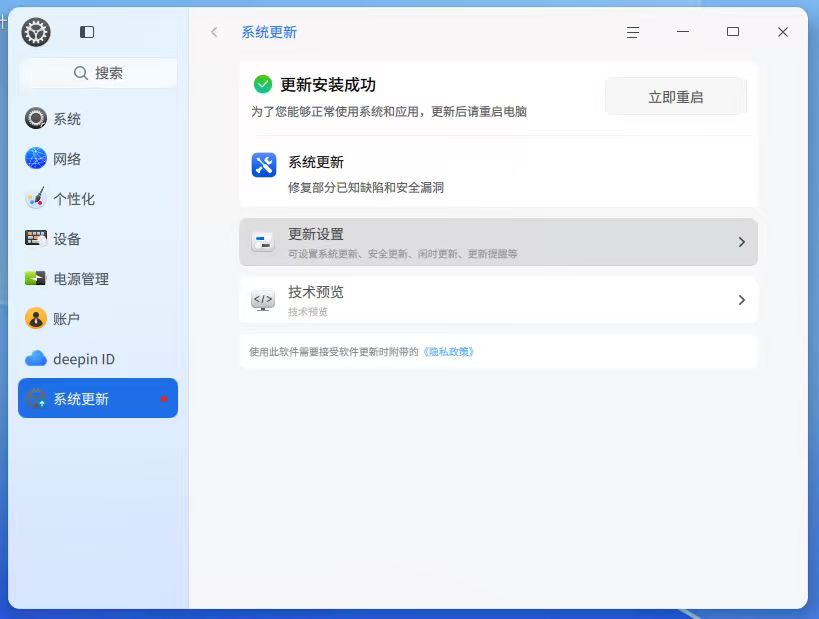Click the blue tools 系统更新 icon
819x619 pixels.
point(264,166)
